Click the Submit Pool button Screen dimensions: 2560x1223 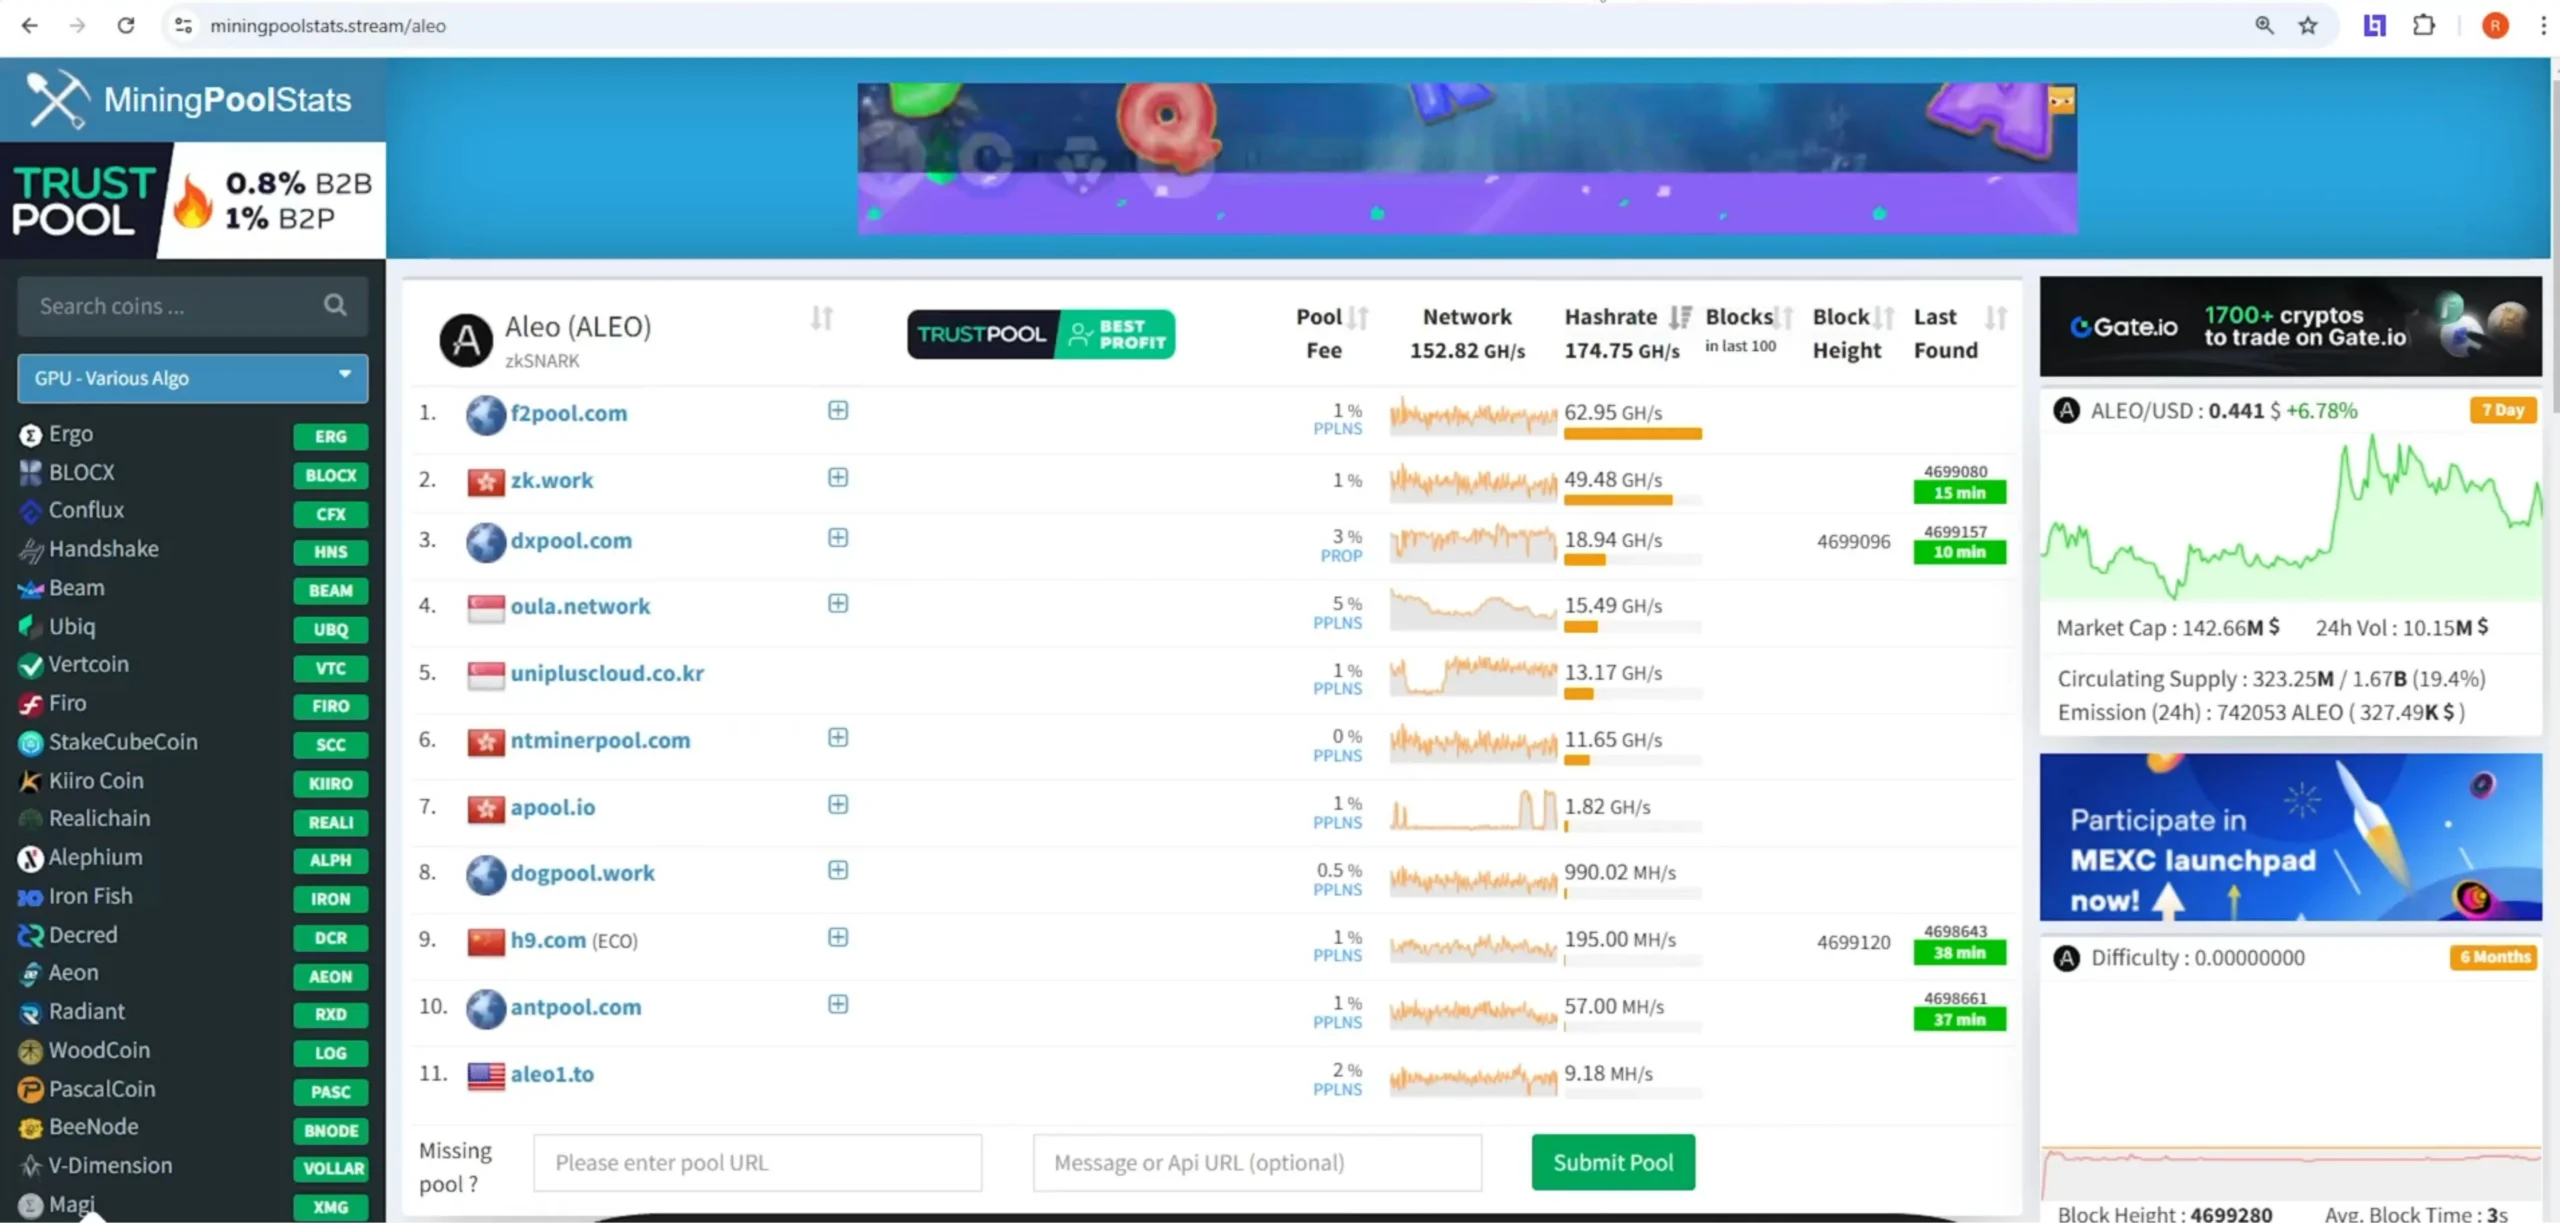tap(1613, 1162)
